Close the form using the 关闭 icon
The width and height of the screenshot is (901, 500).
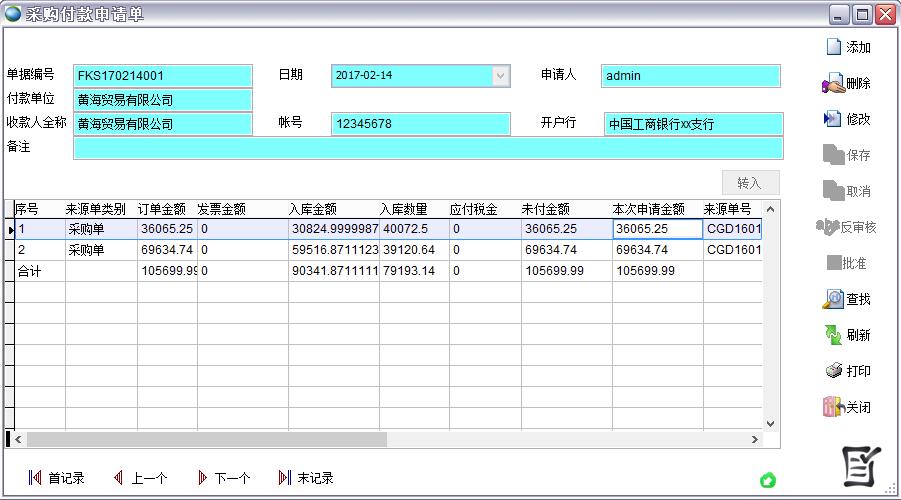[x=833, y=407]
